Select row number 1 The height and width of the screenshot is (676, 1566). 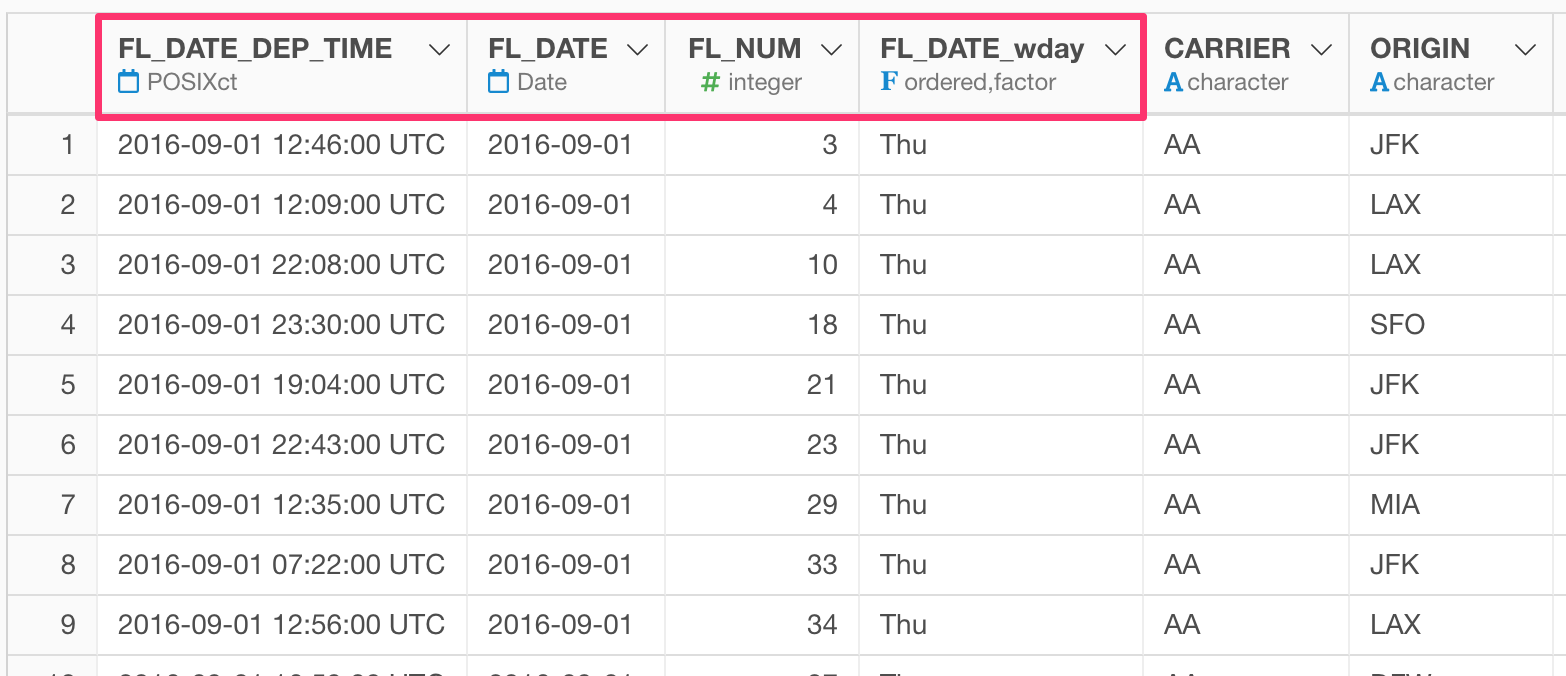67,145
